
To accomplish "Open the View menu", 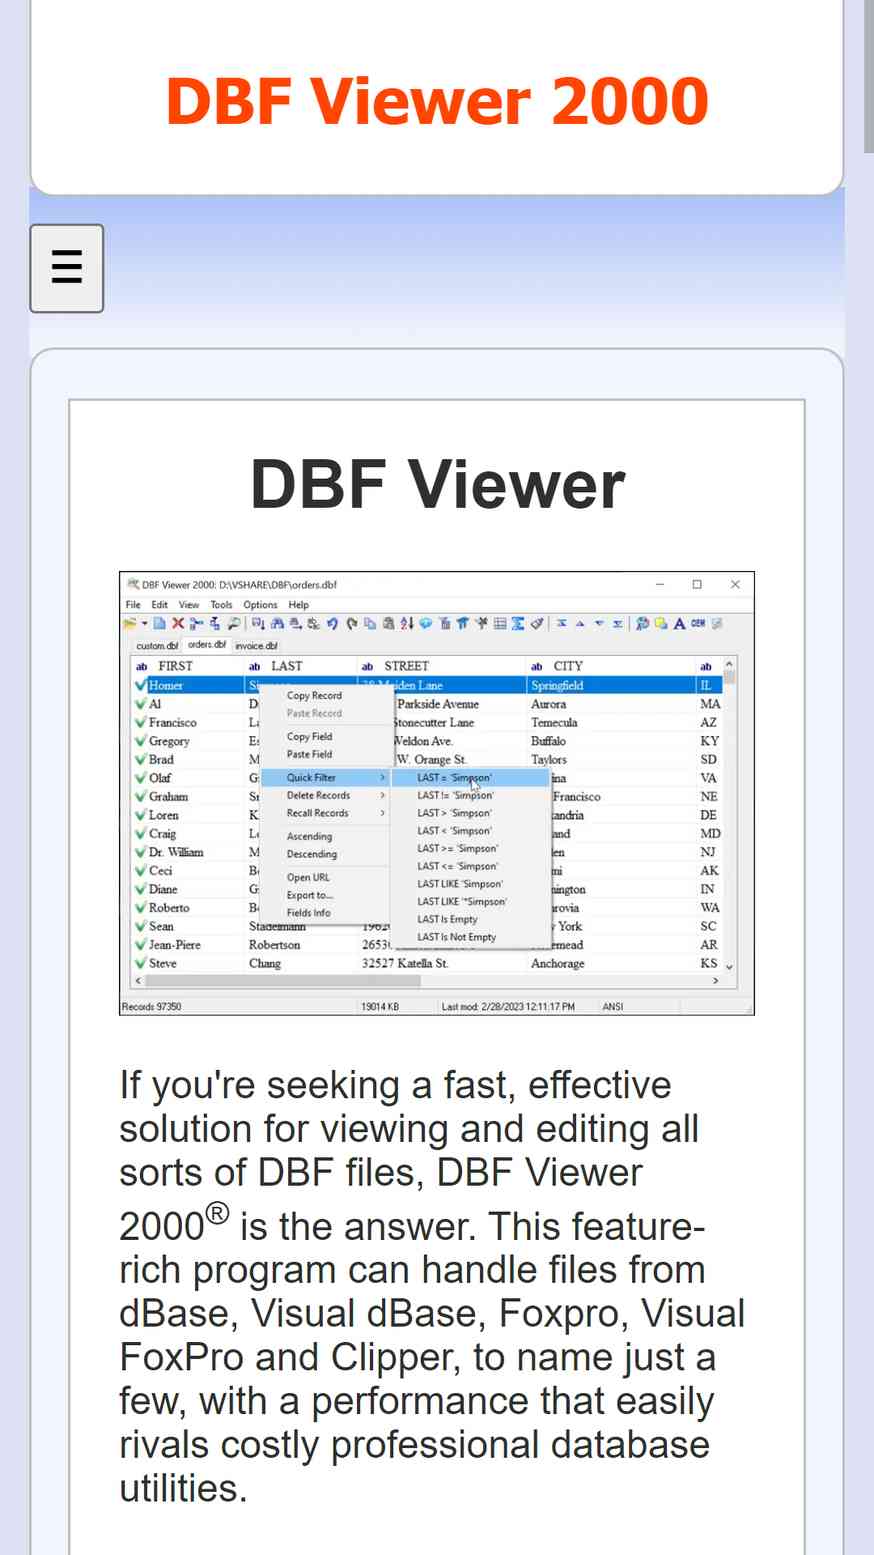I will 189,605.
